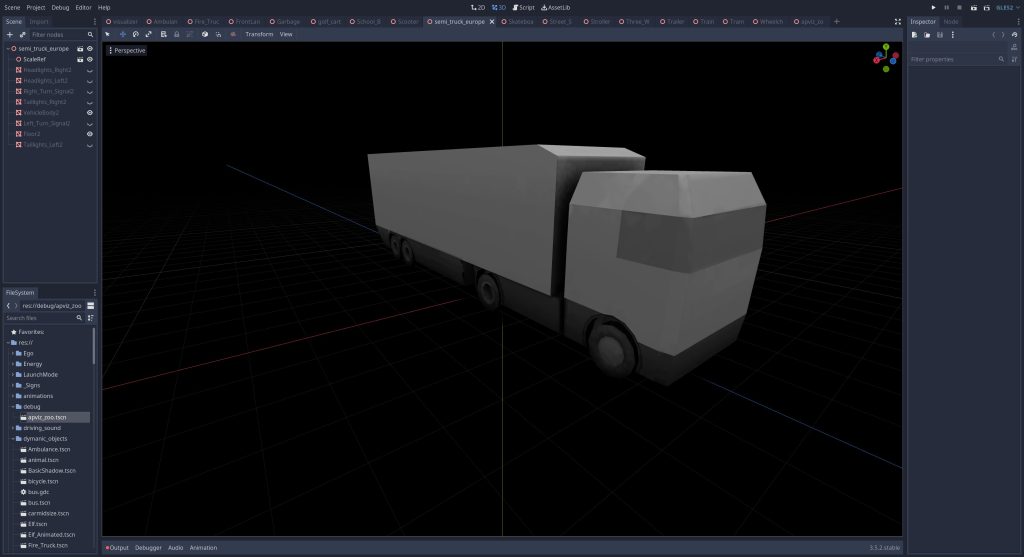Toggle distraction-free mode icon
This screenshot has width=1024, height=557.
point(897,21)
